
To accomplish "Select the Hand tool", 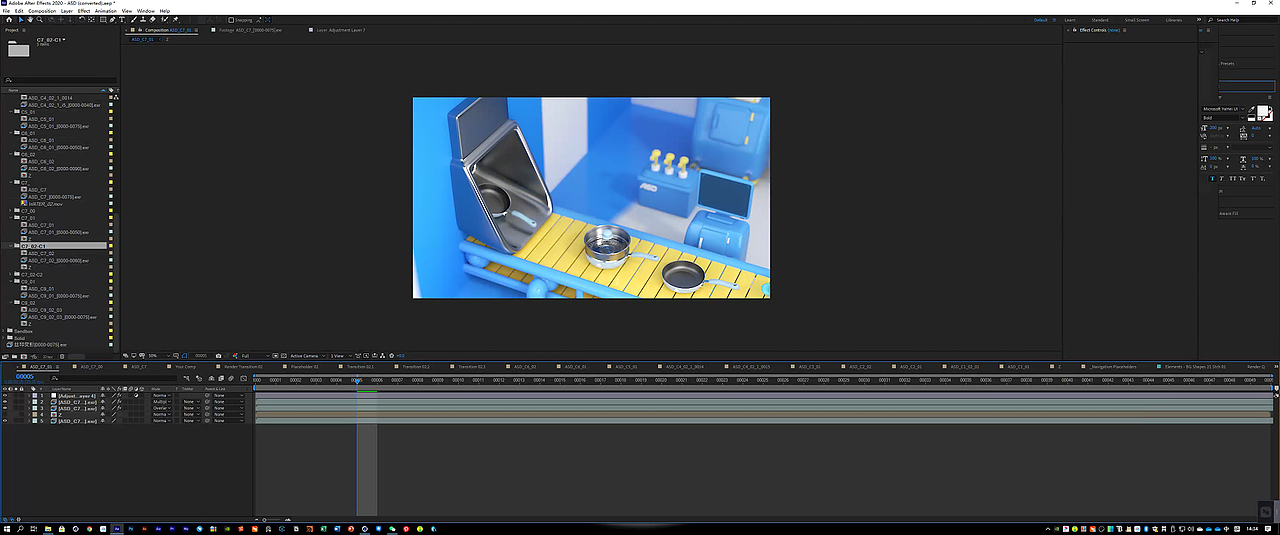I will pyautogui.click(x=30, y=19).
